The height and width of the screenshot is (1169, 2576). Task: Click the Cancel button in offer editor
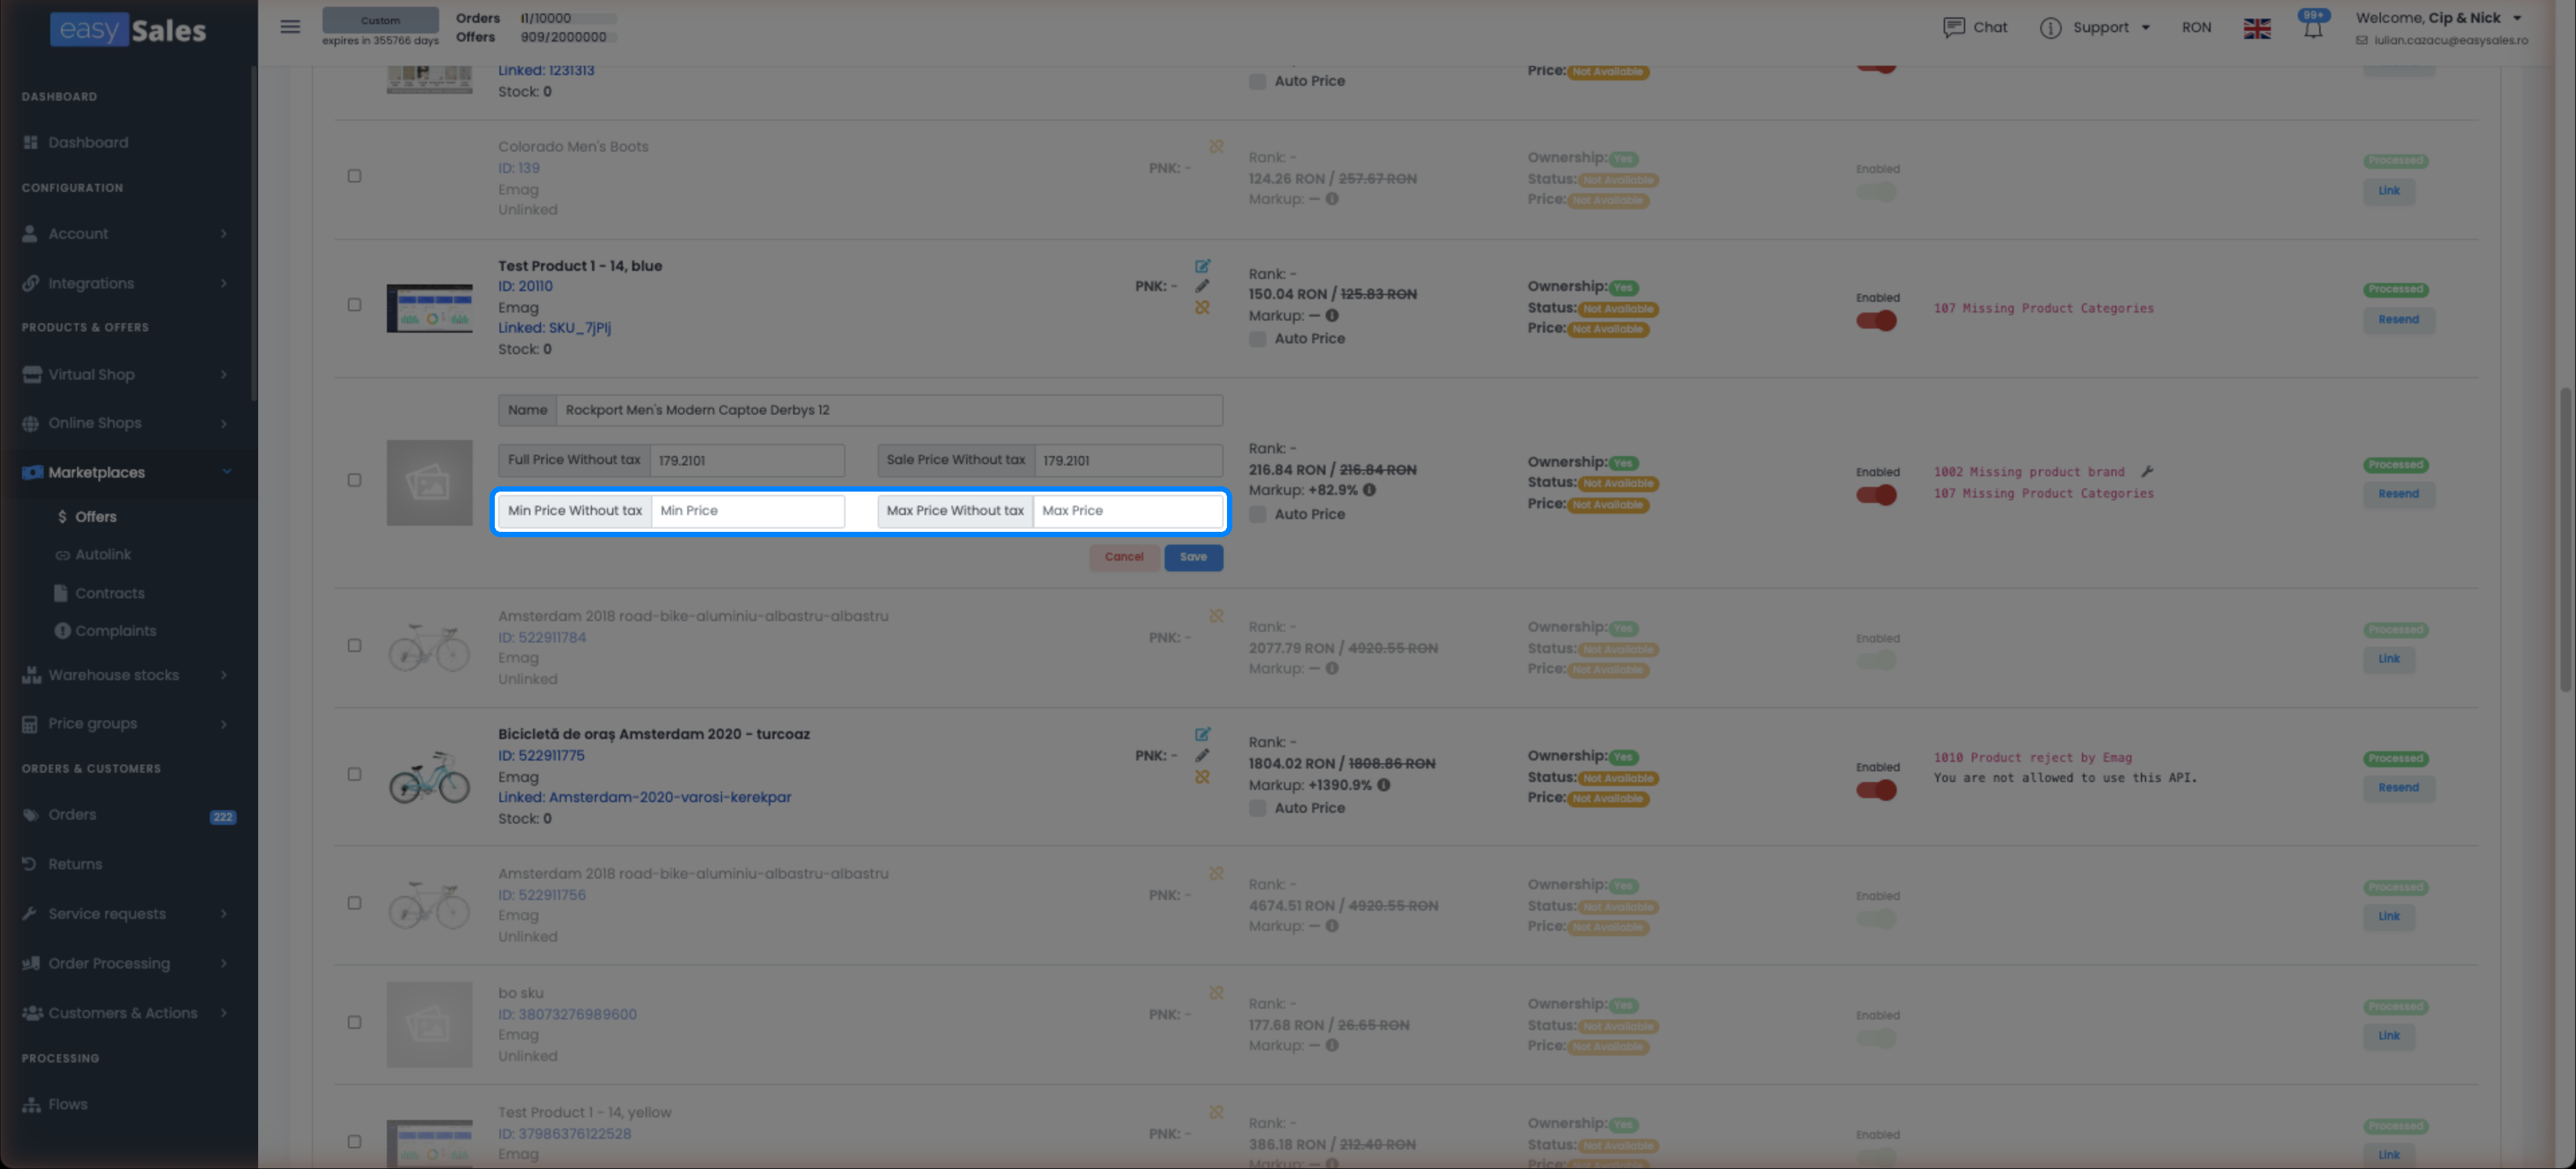click(x=1124, y=557)
